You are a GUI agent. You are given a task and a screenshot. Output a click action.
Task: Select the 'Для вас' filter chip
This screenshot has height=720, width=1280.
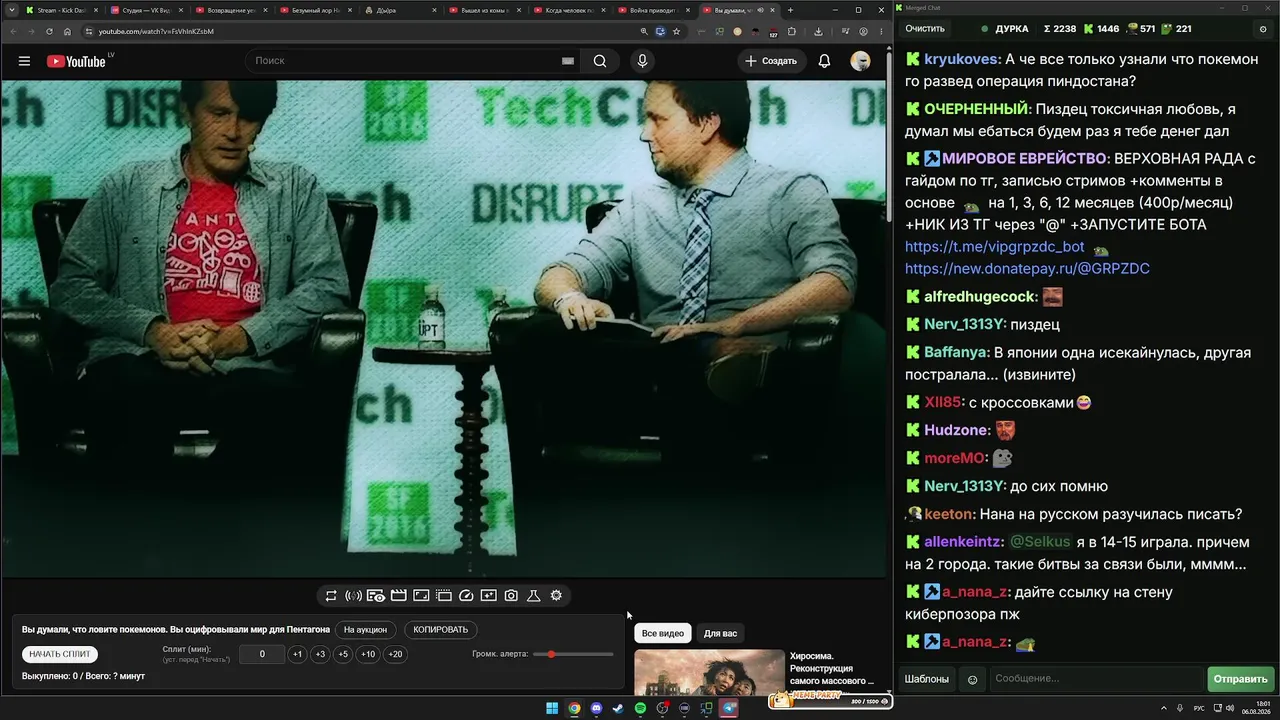(720, 633)
